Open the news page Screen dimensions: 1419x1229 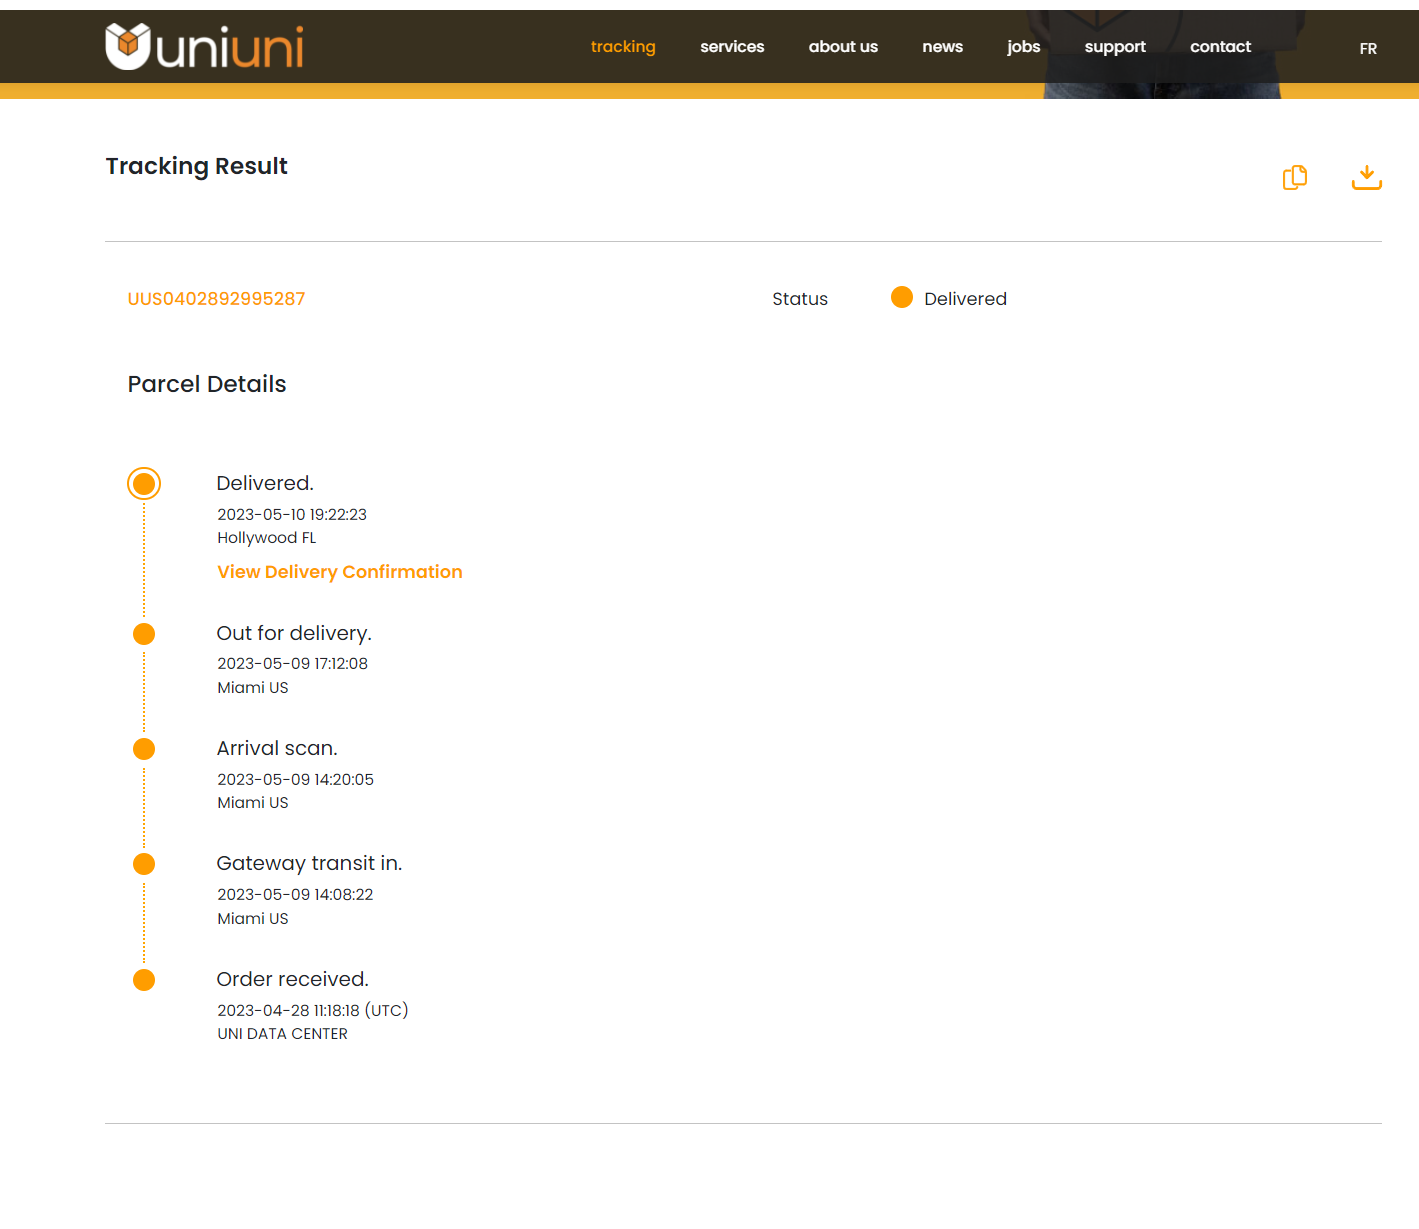942,47
